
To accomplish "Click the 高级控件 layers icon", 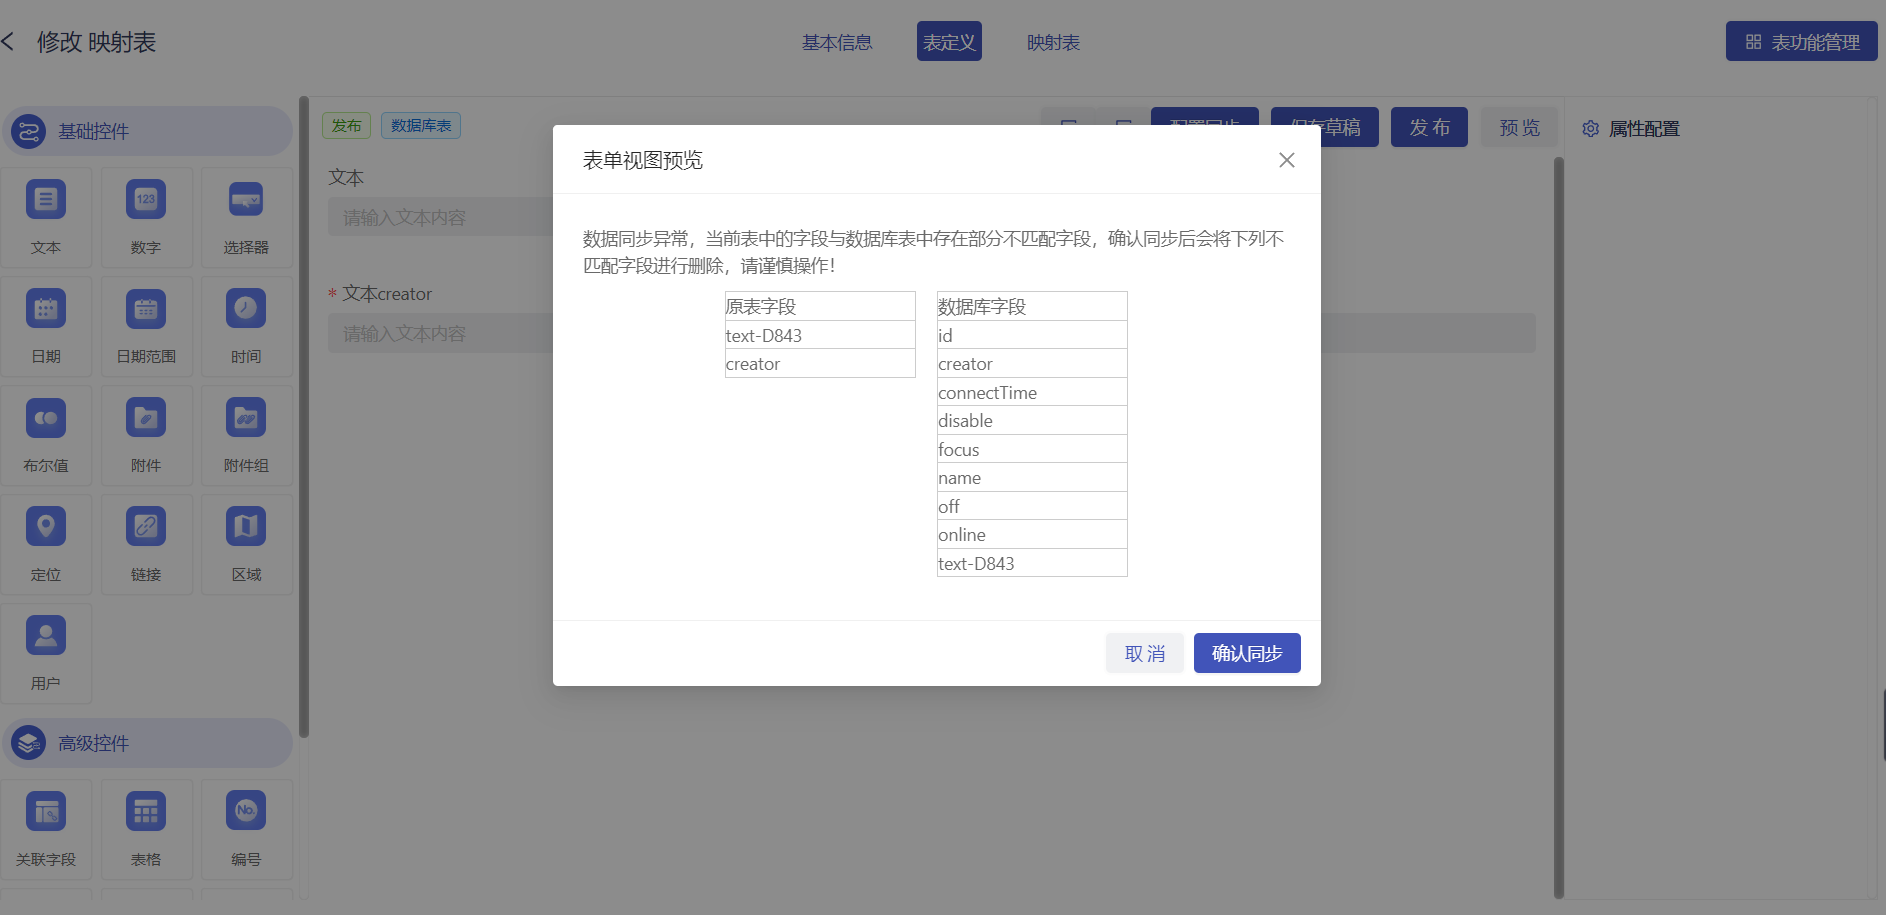I will (x=29, y=743).
